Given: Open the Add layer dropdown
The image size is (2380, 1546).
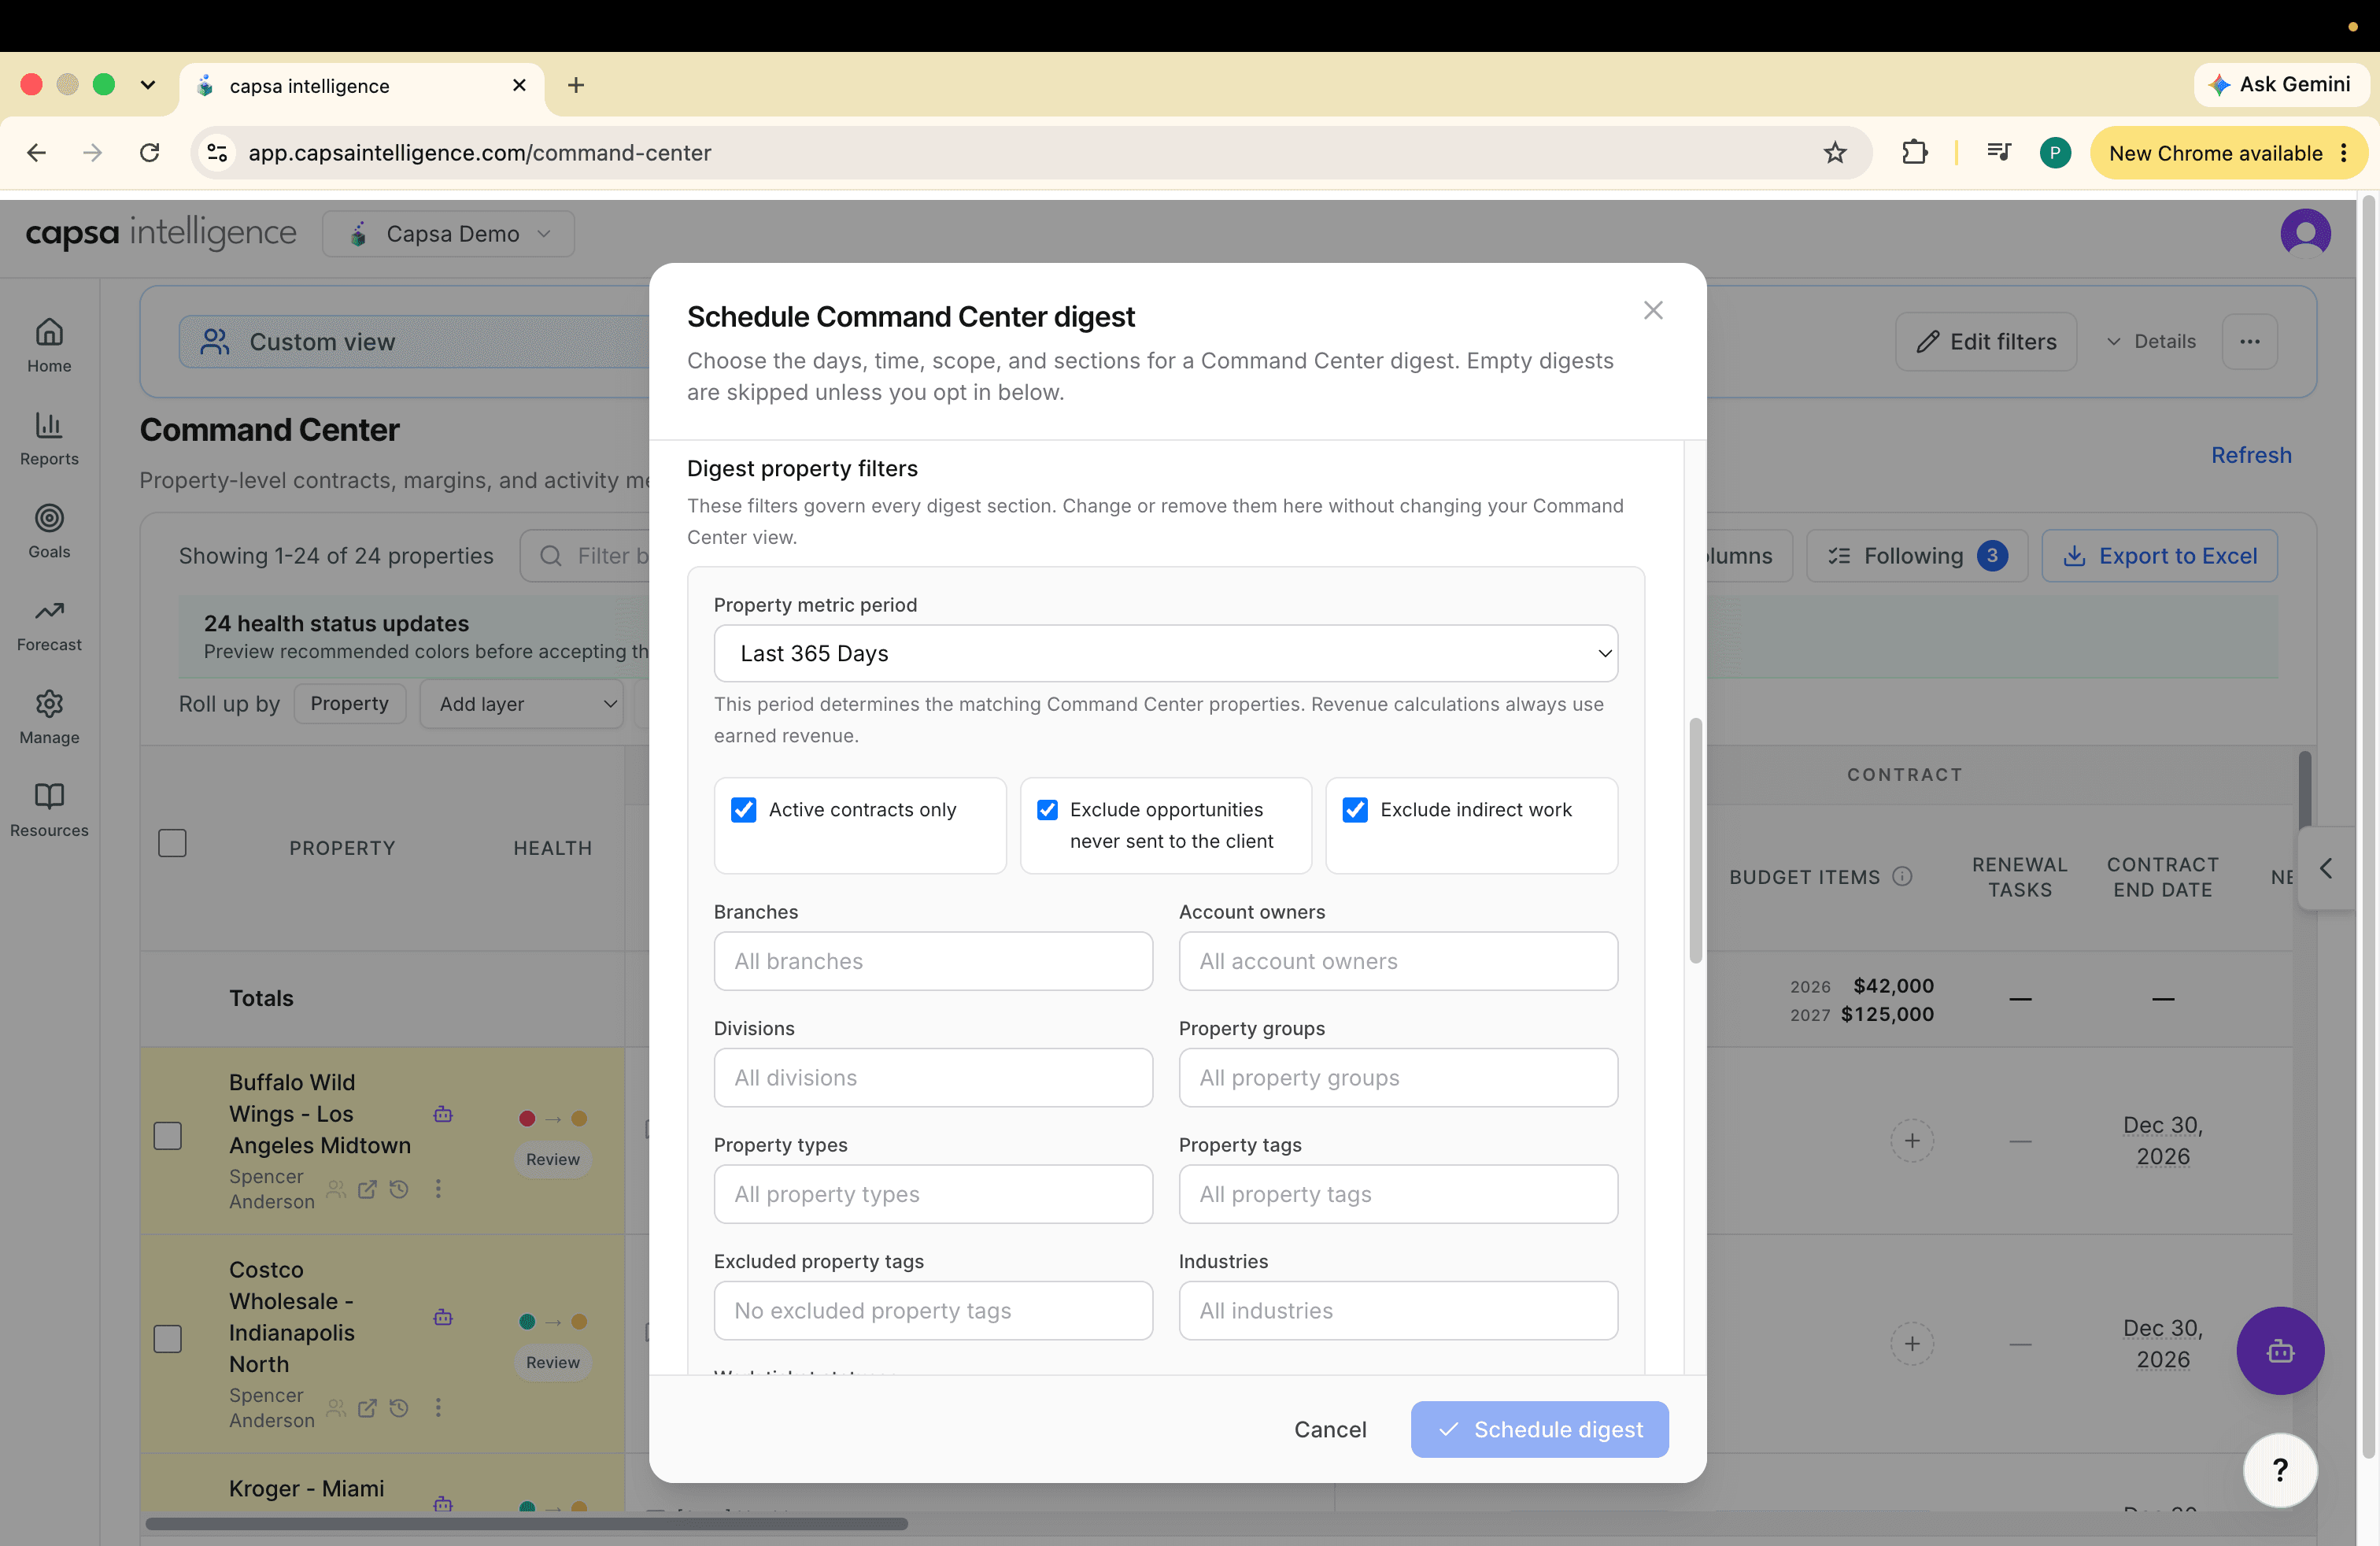Looking at the screenshot, I should 521,704.
